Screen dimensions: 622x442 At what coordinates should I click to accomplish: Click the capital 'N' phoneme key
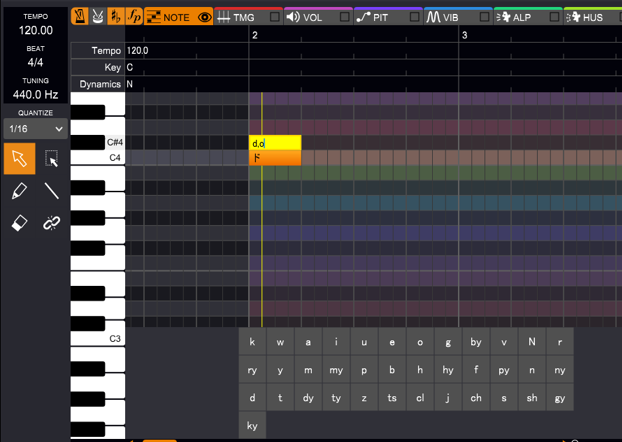(x=532, y=342)
